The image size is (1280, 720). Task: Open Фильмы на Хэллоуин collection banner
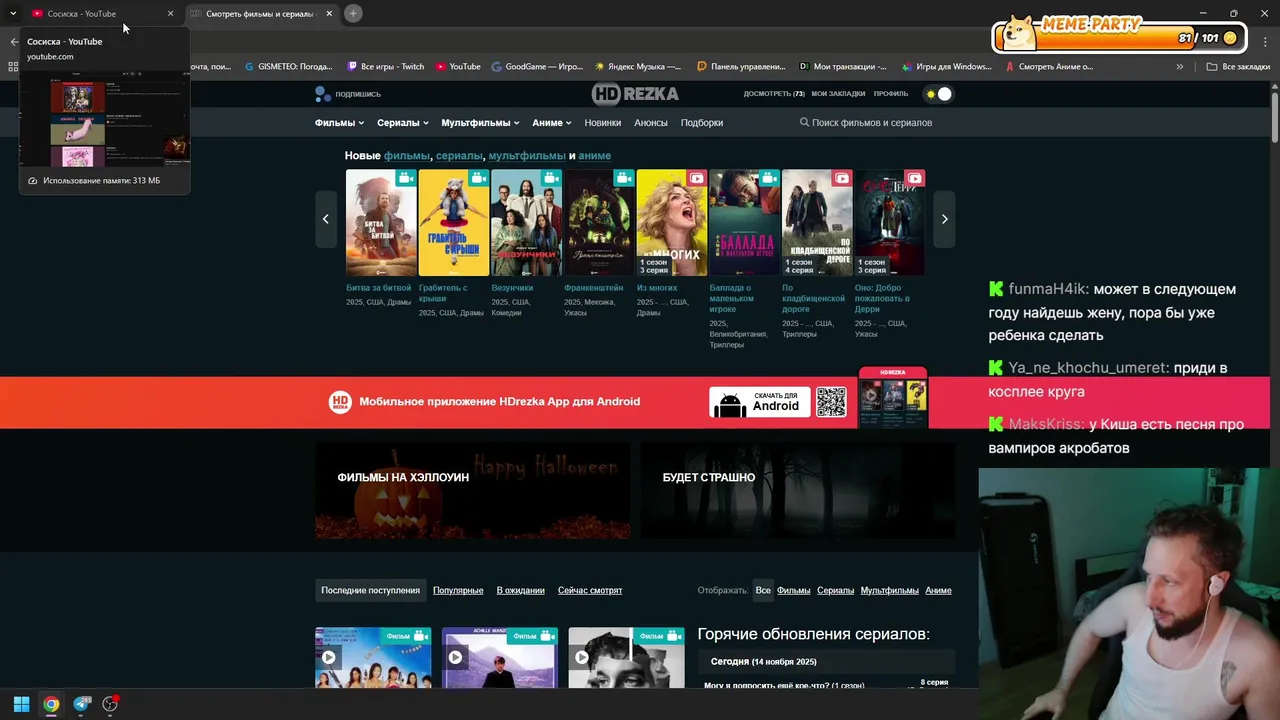[473, 491]
